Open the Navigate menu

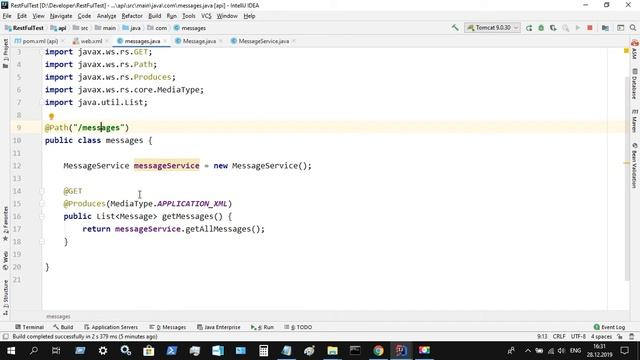61,16
